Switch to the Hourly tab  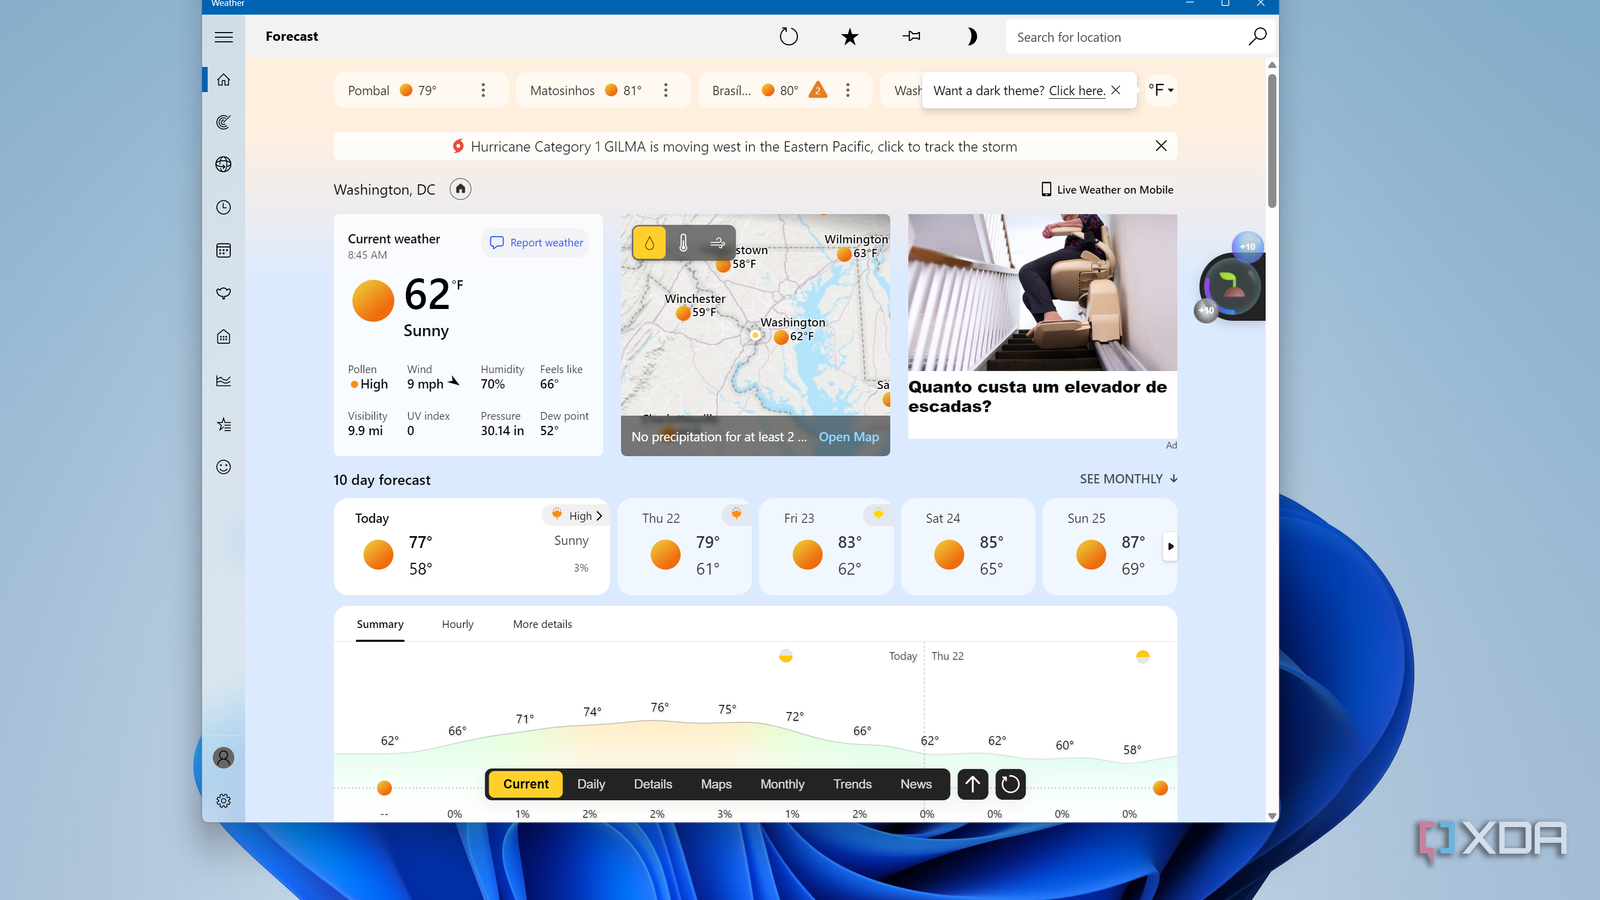[x=457, y=623]
